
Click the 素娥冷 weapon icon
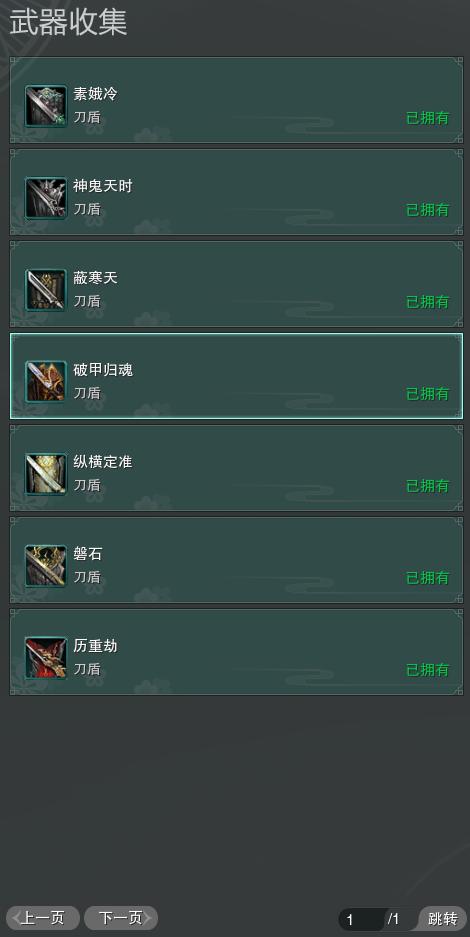(x=46, y=106)
